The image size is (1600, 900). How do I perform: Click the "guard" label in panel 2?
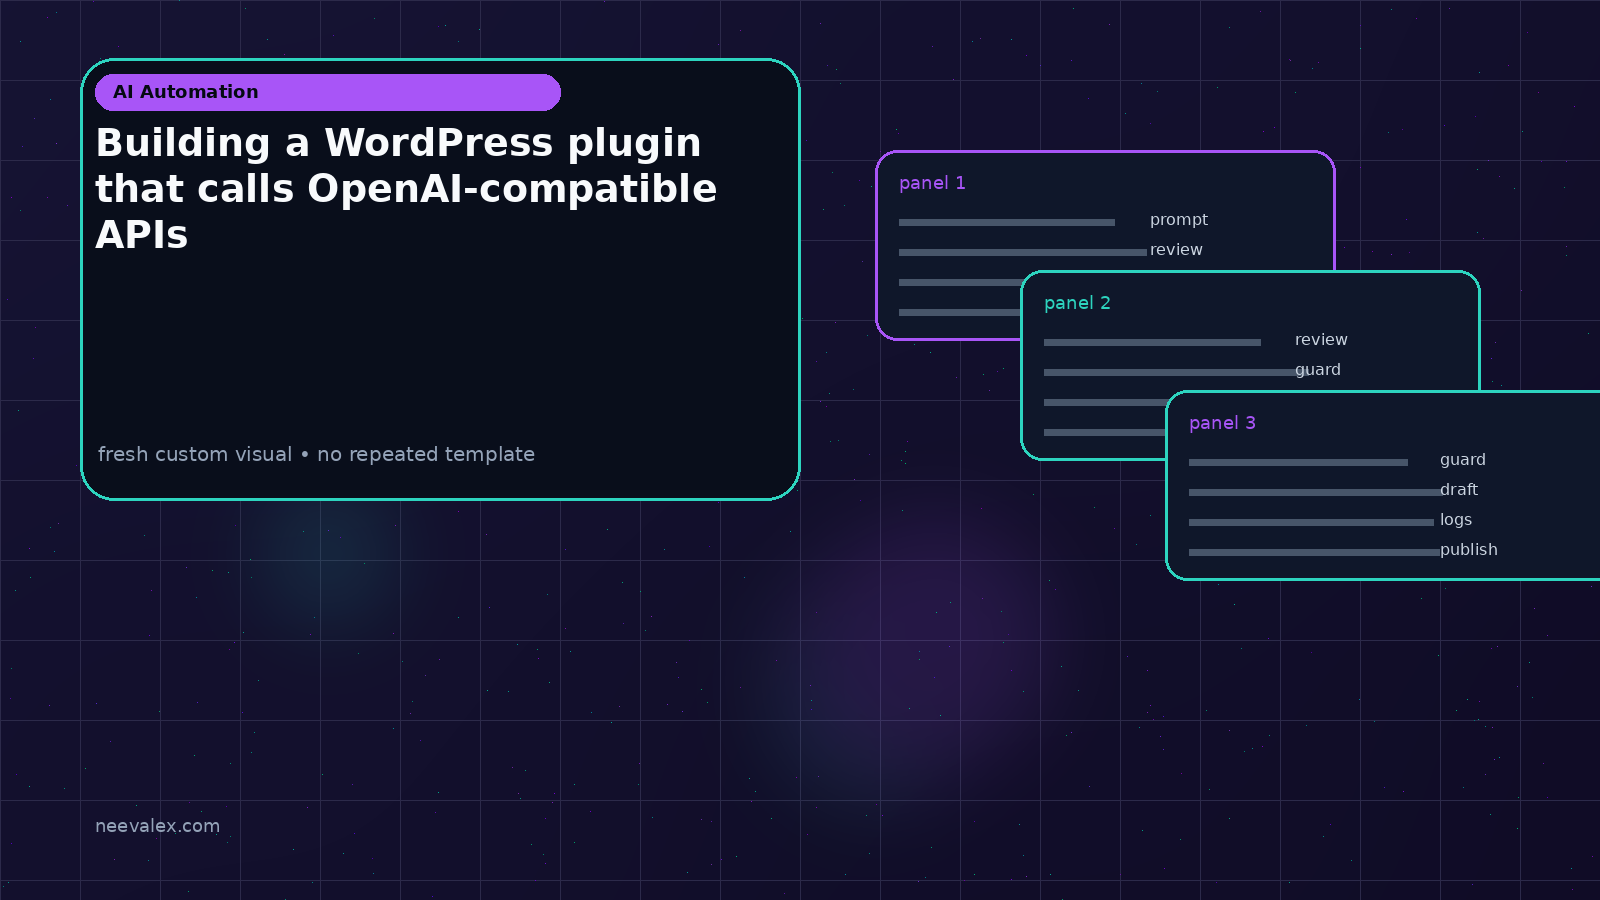click(1318, 370)
